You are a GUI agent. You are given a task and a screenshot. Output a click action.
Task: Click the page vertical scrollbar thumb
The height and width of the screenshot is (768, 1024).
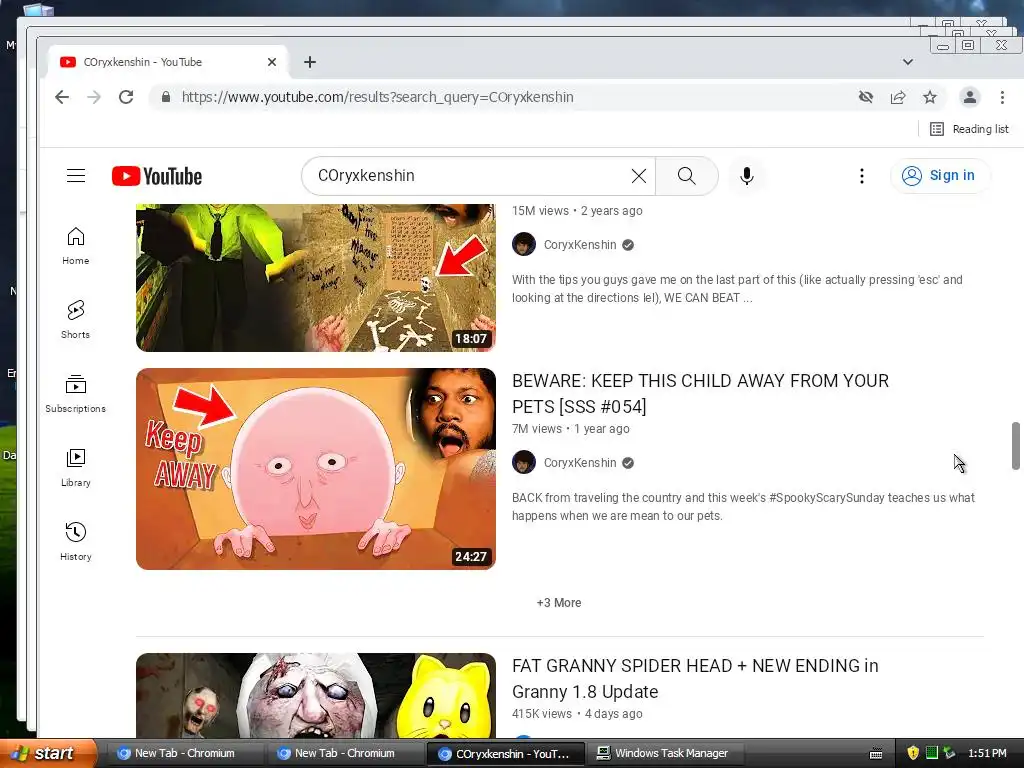click(1016, 446)
